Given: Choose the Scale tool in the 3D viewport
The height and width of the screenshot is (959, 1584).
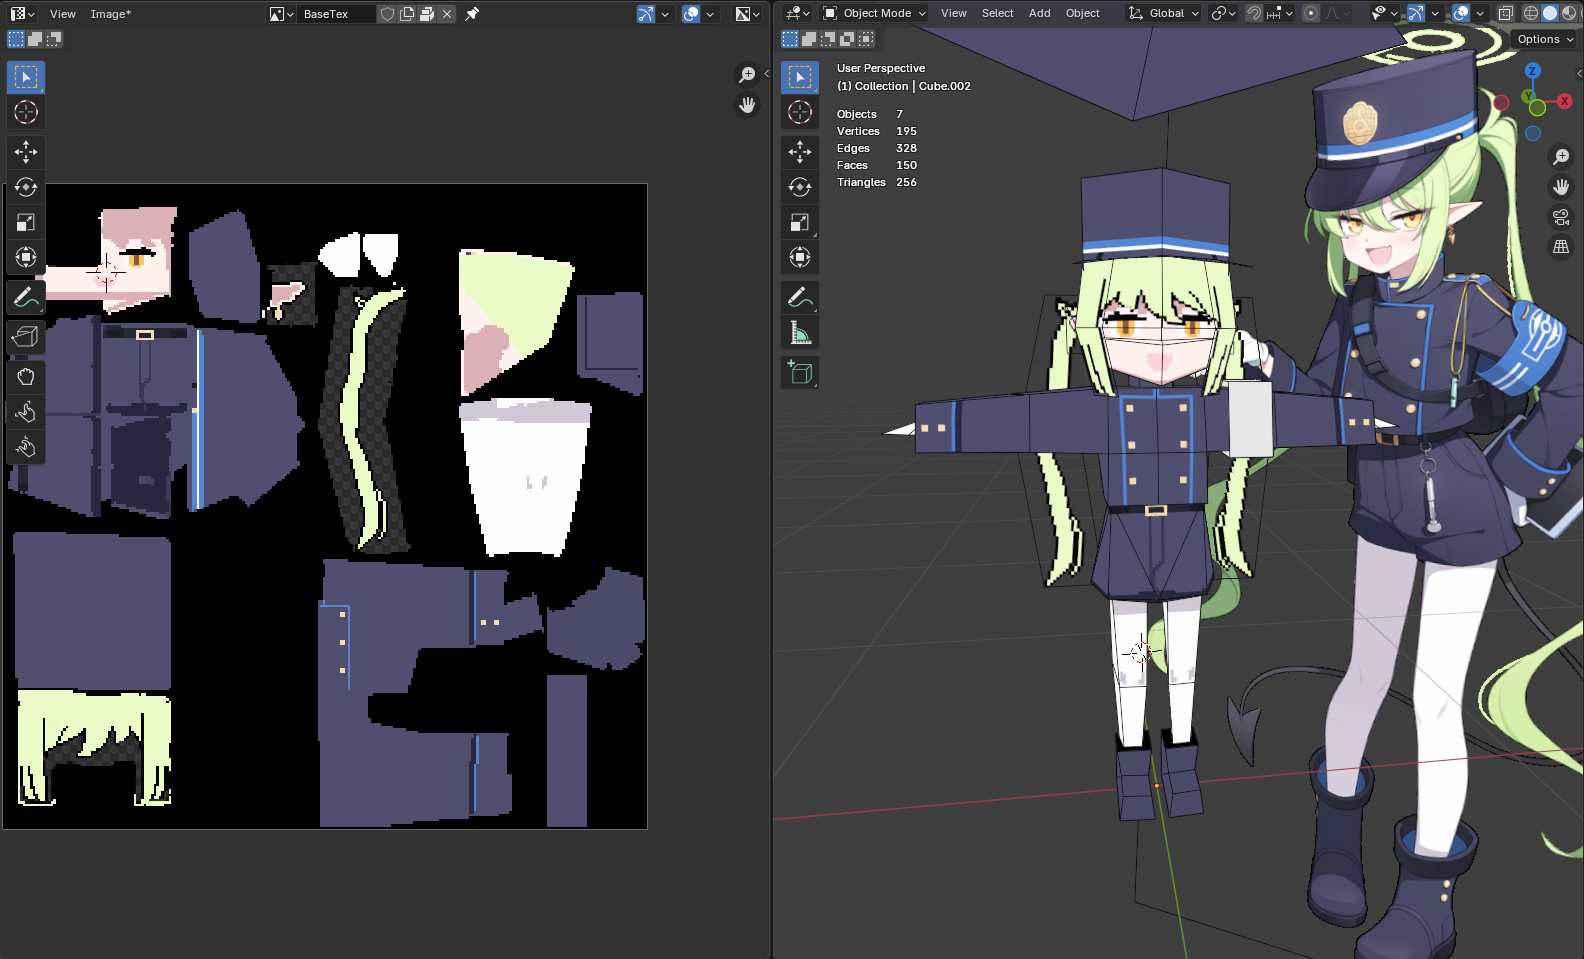Looking at the screenshot, I should coord(800,222).
